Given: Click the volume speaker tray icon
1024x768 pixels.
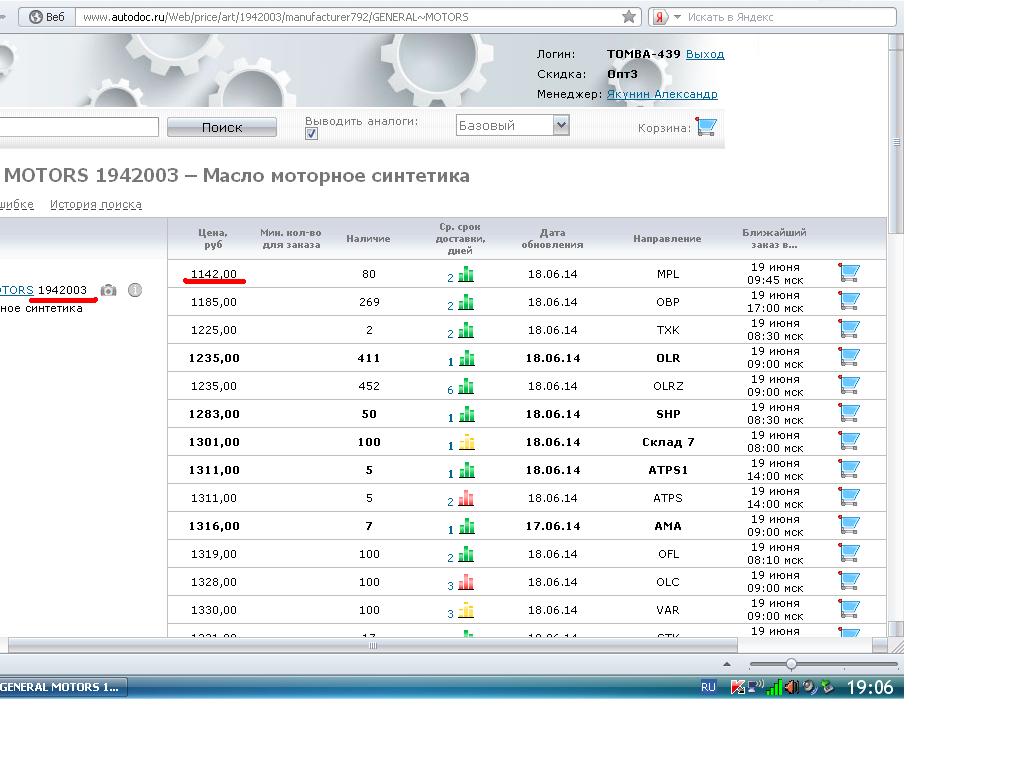Looking at the screenshot, I should (x=791, y=687).
